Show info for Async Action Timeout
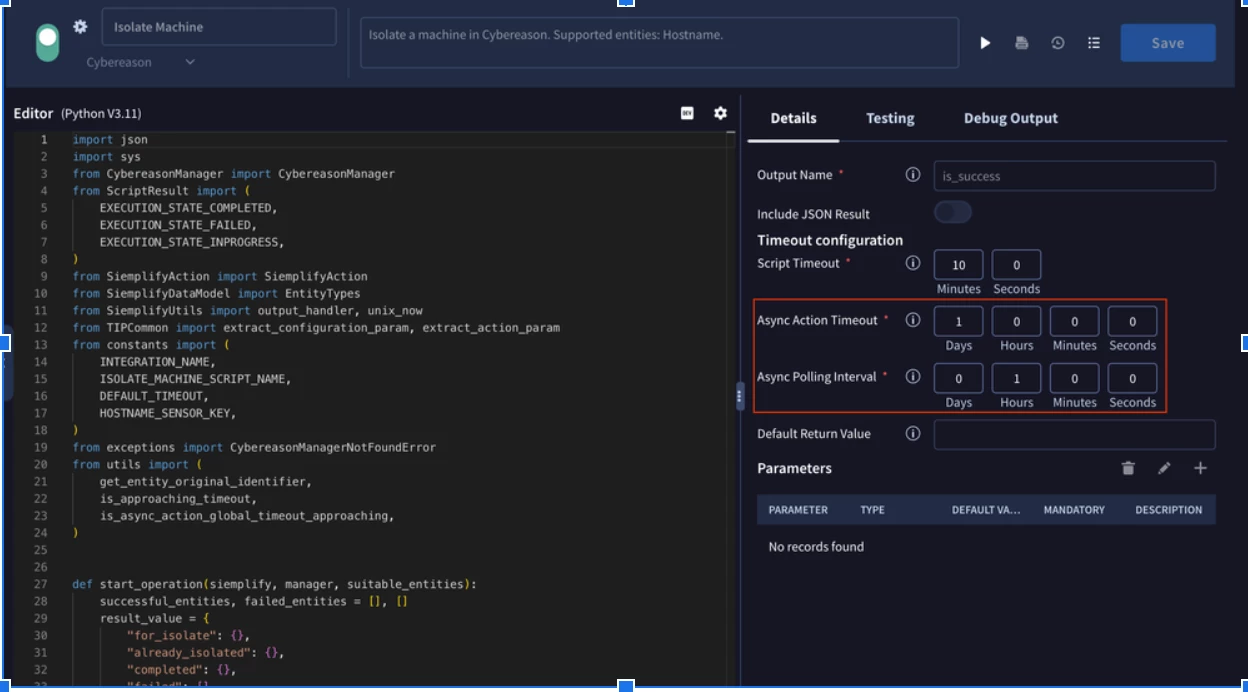The image size is (1248, 692). 912,320
